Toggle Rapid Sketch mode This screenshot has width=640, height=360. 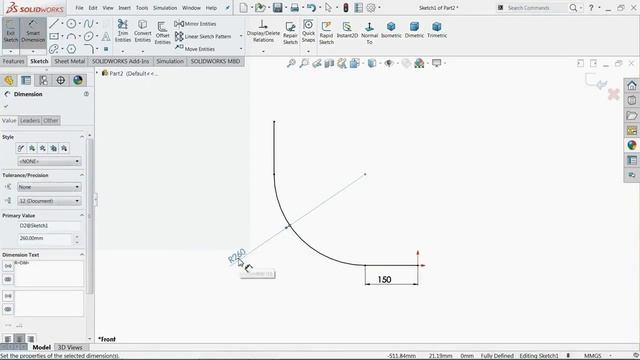pyautogui.click(x=326, y=33)
